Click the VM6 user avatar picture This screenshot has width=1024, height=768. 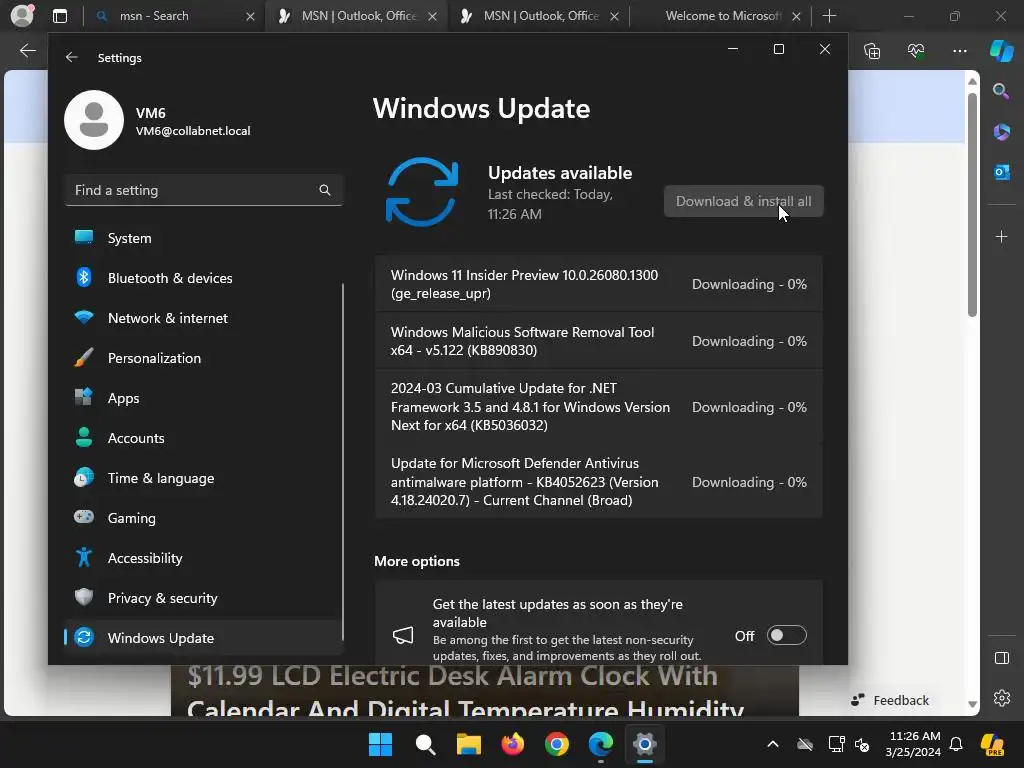[94, 120]
